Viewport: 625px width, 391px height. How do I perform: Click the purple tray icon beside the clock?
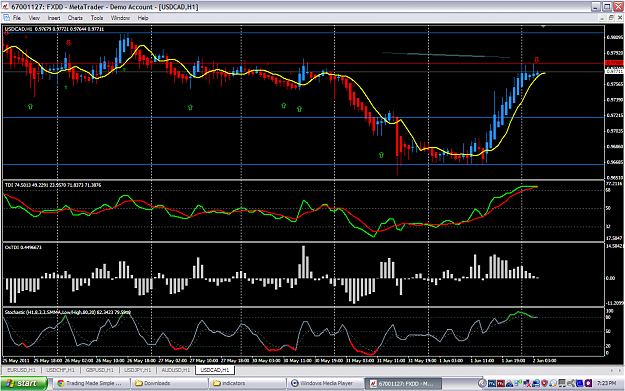588,383
